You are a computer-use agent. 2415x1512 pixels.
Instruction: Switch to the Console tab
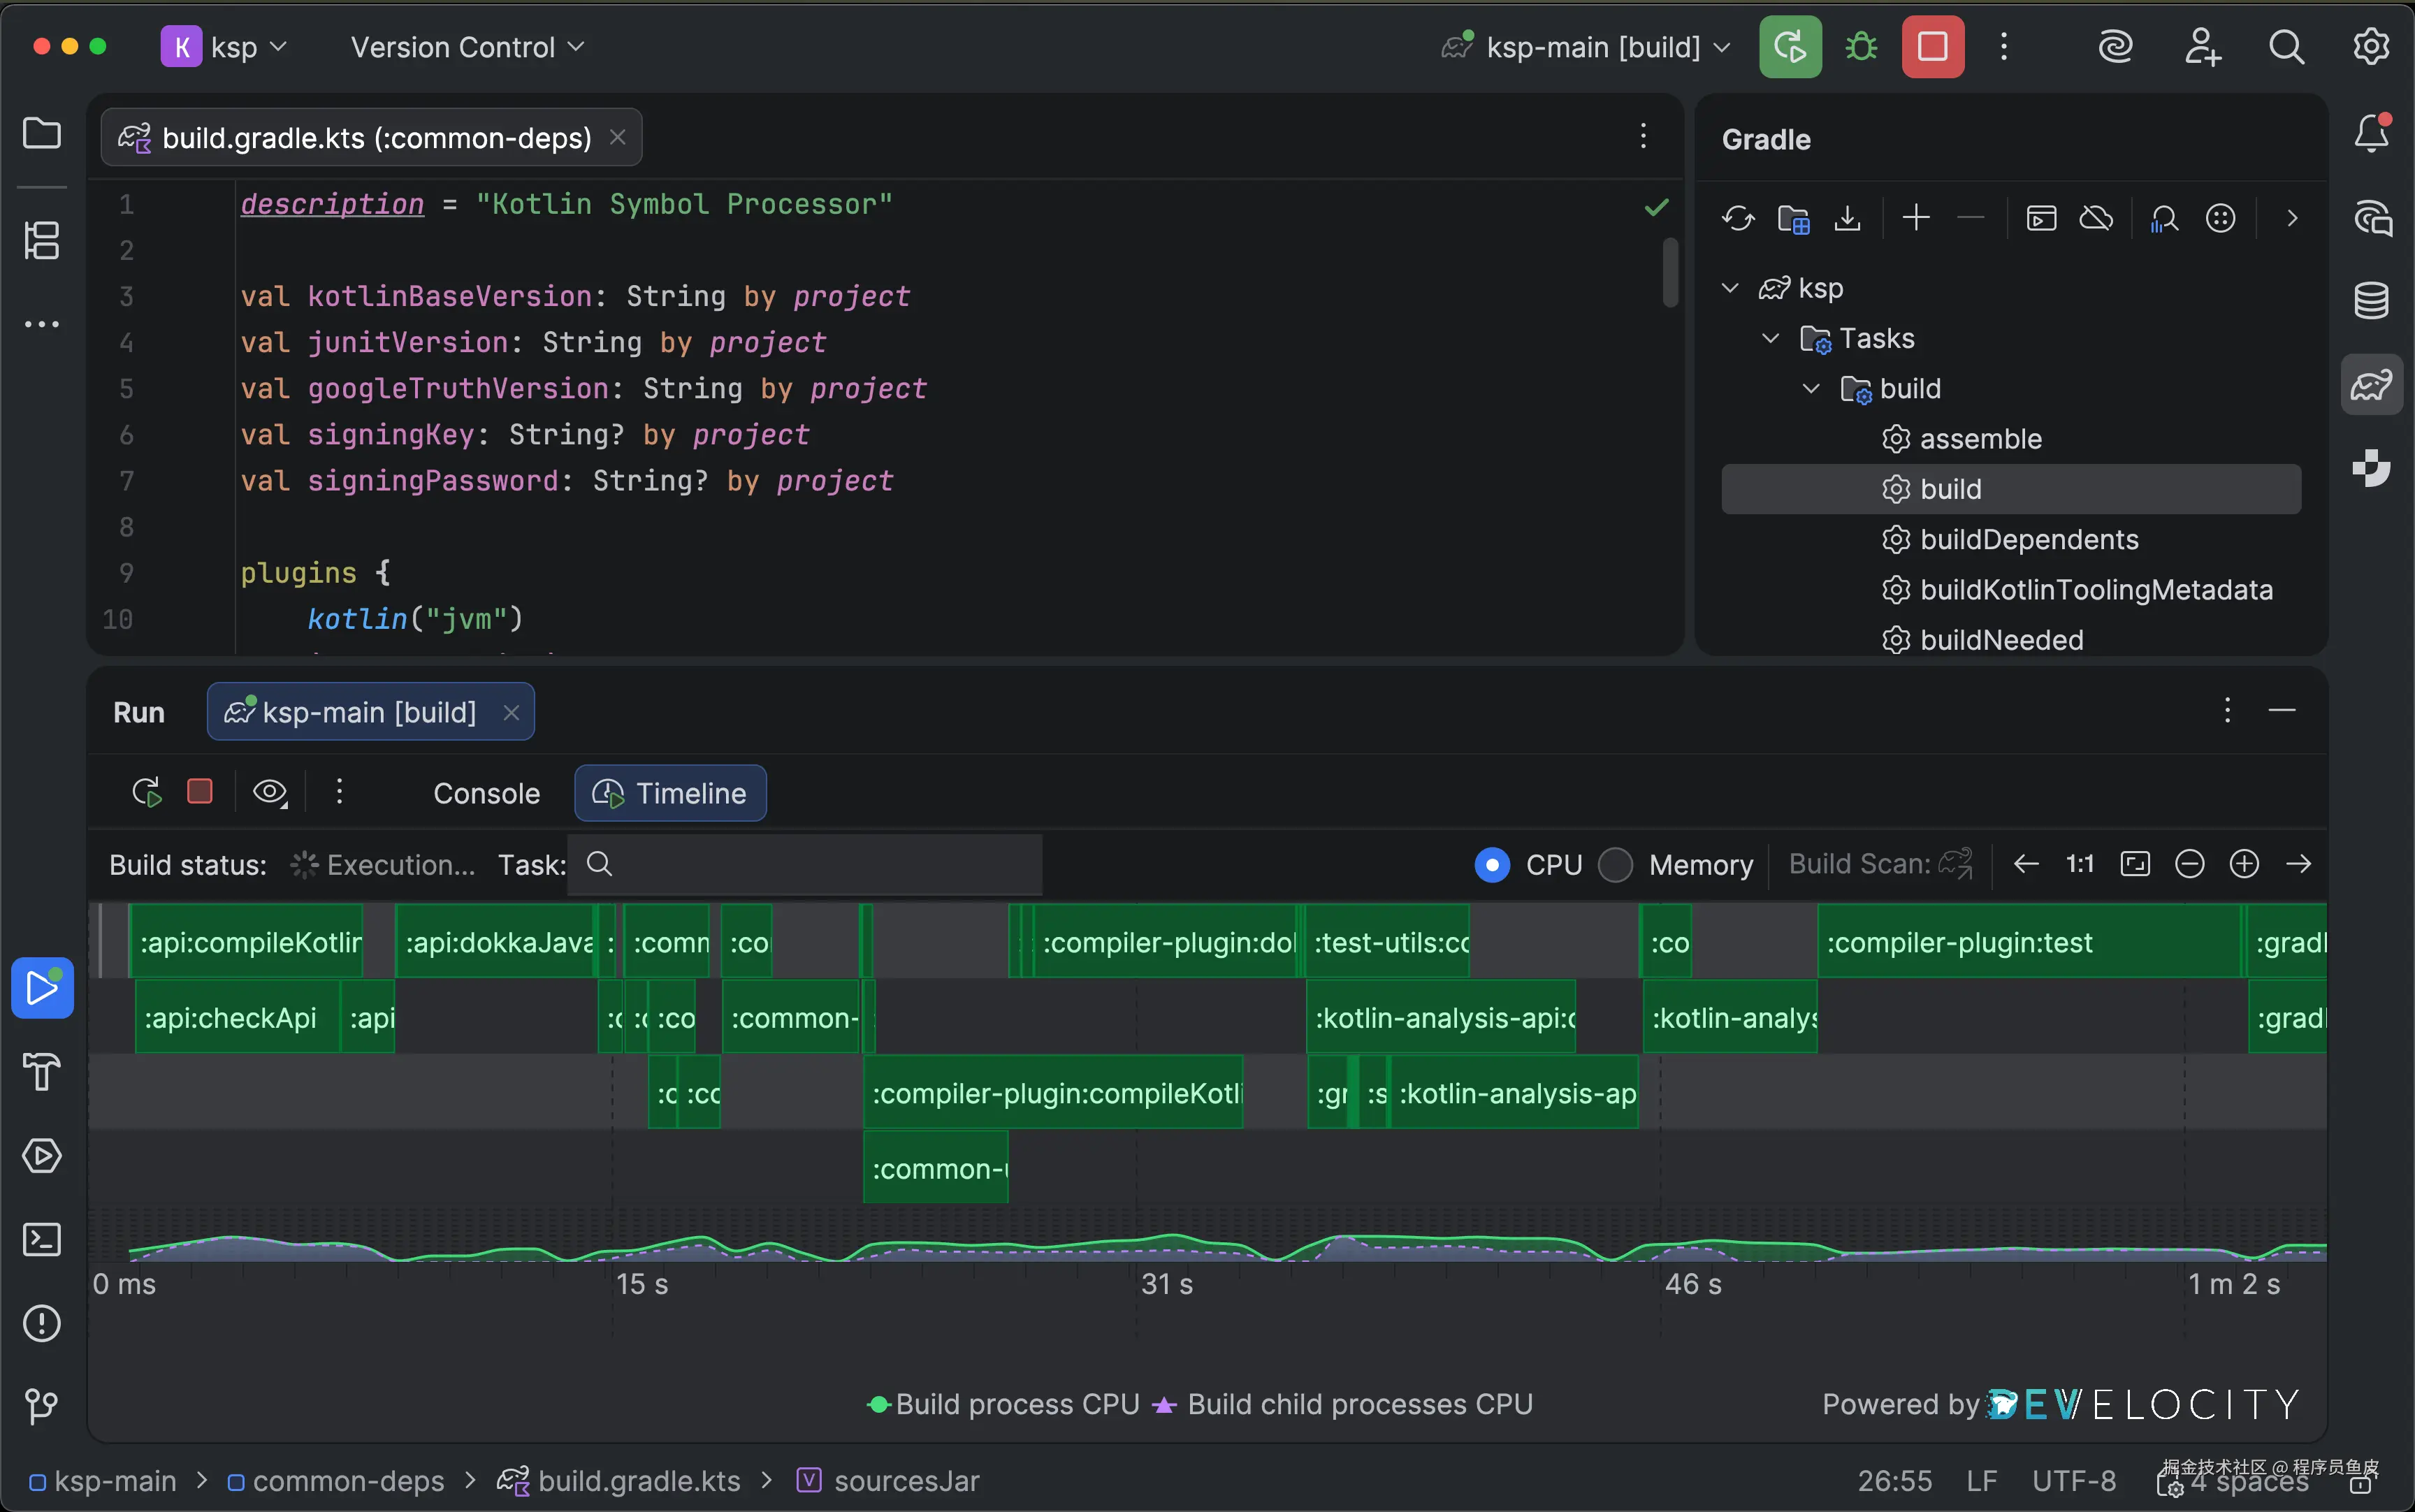tap(486, 794)
